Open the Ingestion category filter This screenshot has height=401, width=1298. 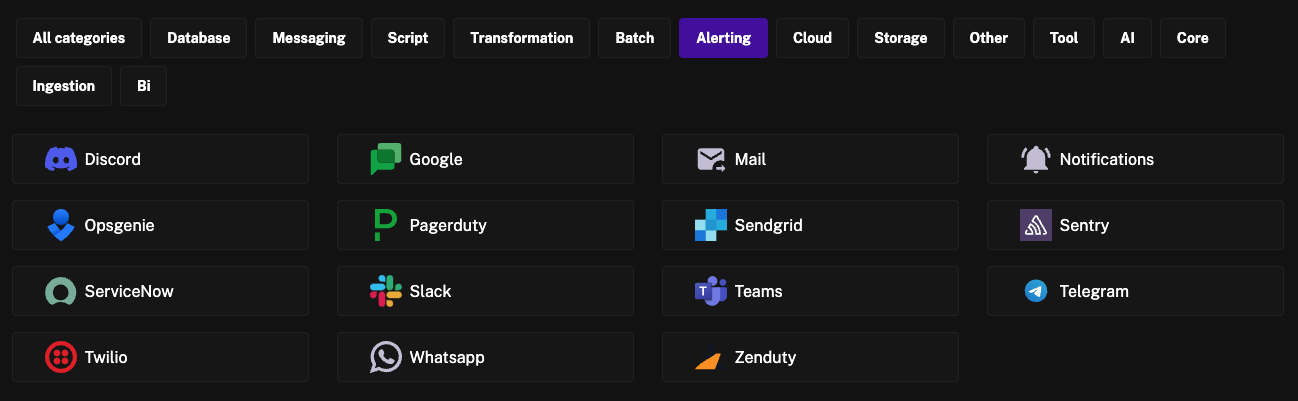pyautogui.click(x=64, y=86)
